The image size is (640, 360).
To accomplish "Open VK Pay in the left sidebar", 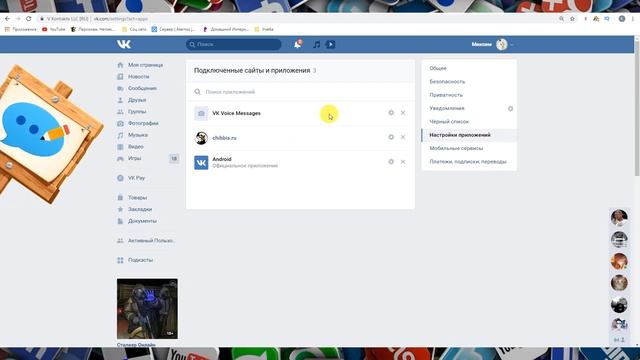I will click(x=136, y=178).
